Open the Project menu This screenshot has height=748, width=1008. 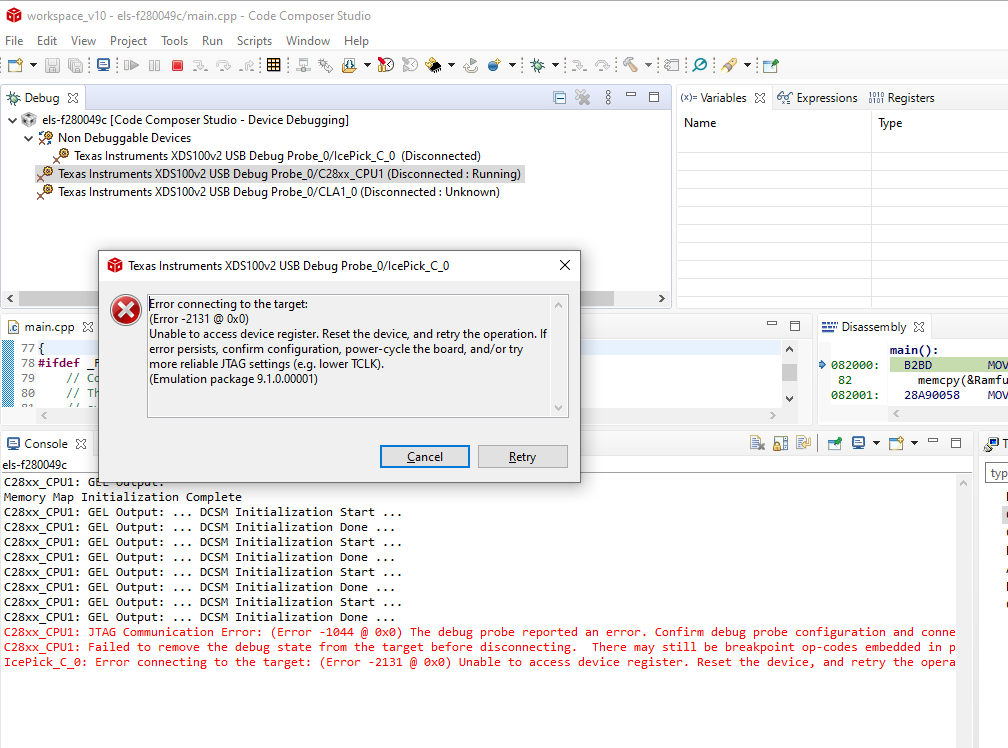coord(129,40)
